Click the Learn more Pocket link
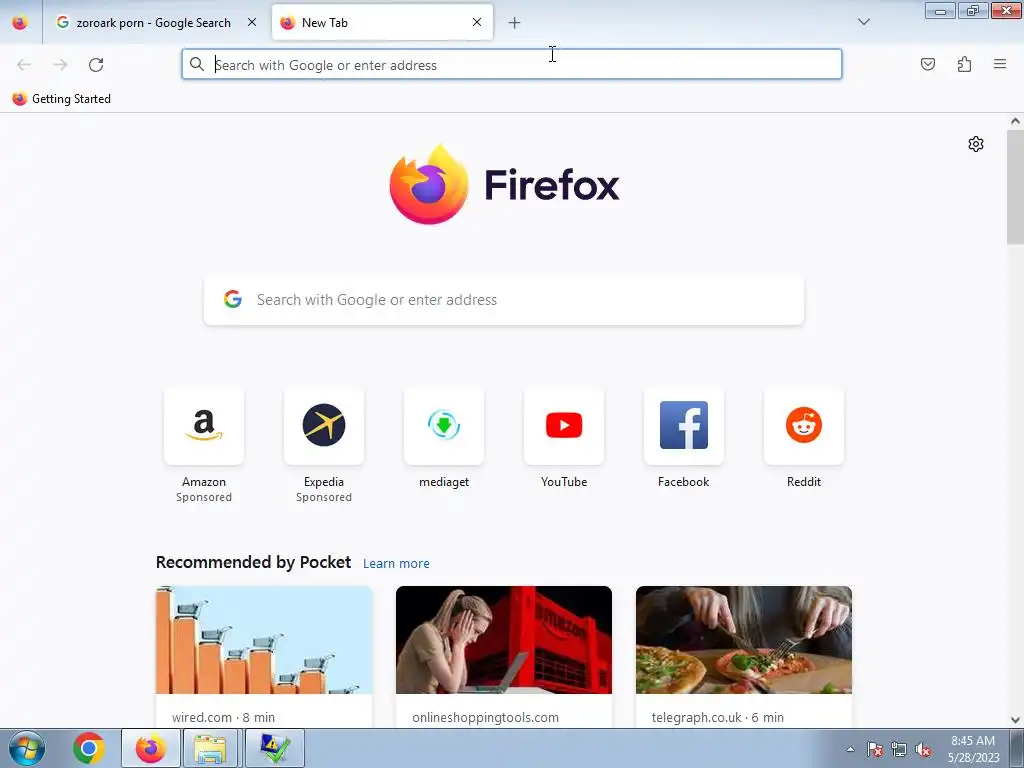The image size is (1024, 768). tap(396, 564)
